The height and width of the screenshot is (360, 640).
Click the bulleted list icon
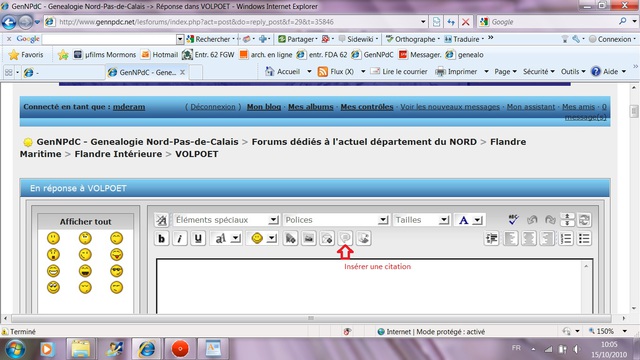coord(584,238)
